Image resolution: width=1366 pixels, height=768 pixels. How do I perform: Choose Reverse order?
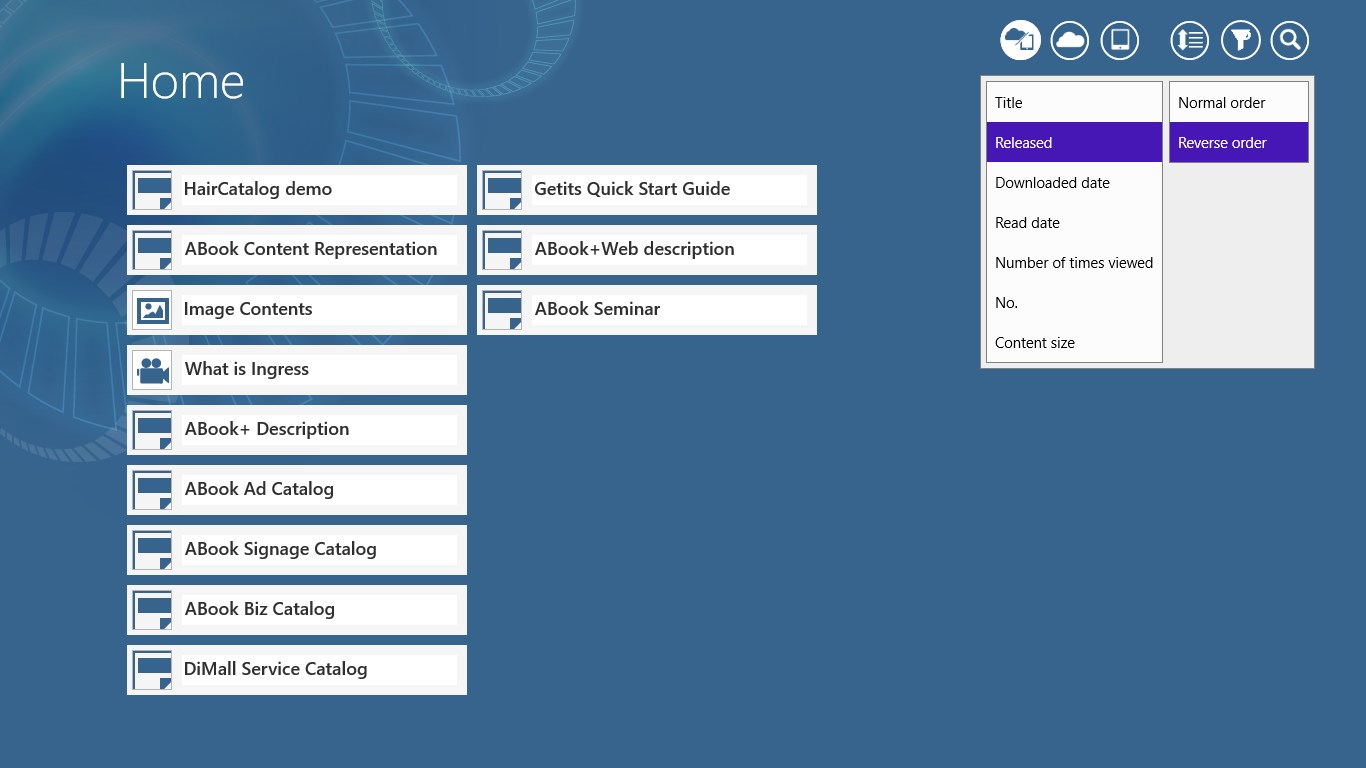1238,142
